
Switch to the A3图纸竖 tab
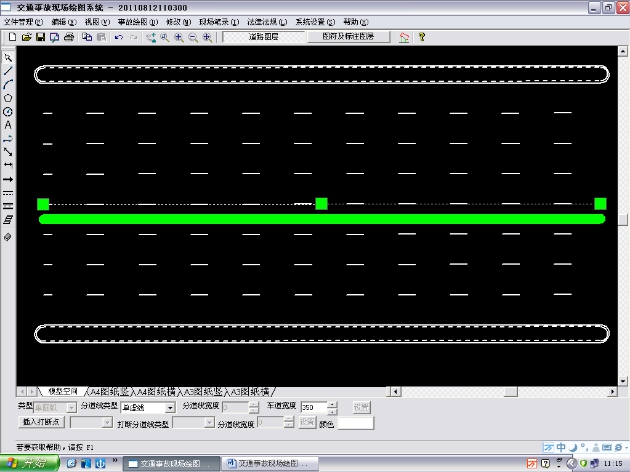click(204, 391)
